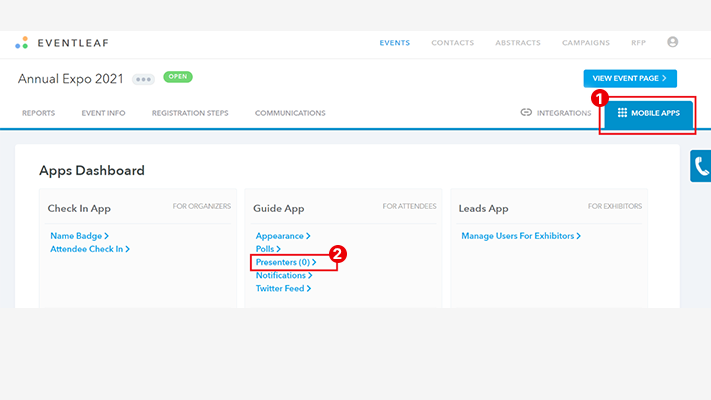Open the Name Badge link

pyautogui.click(x=79, y=236)
